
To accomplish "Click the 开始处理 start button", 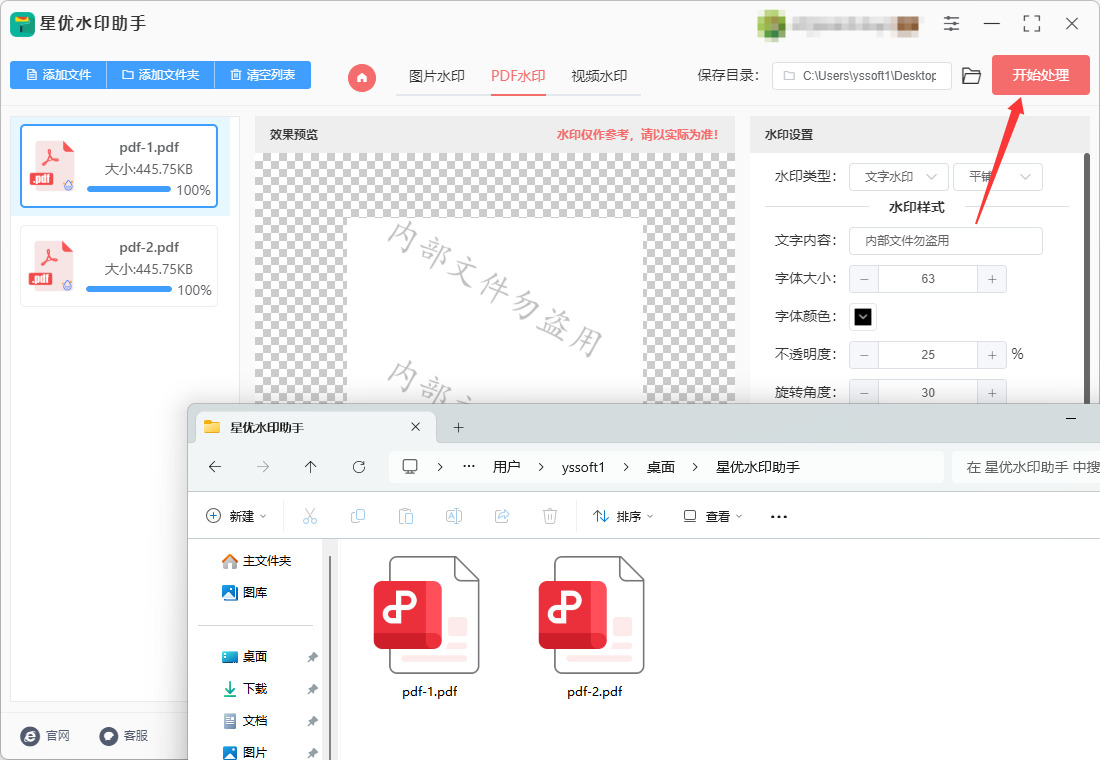I will point(1040,75).
